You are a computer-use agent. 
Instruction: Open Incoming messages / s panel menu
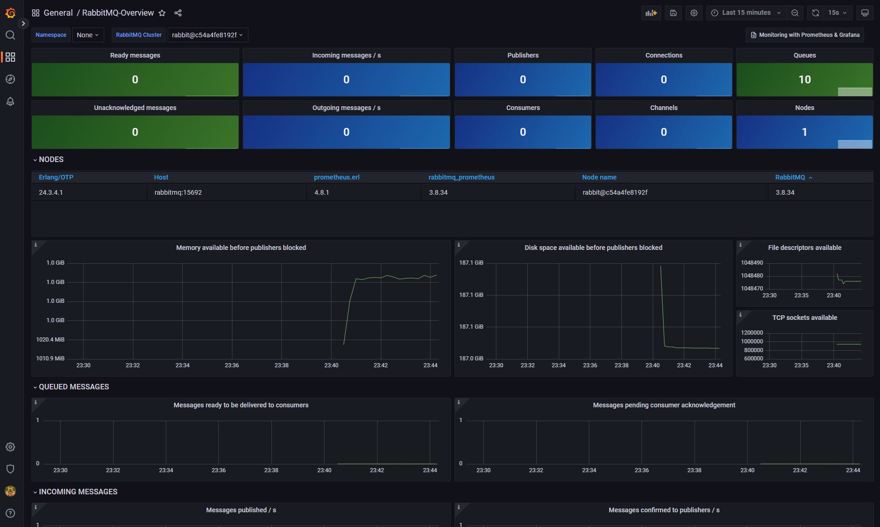(x=346, y=55)
